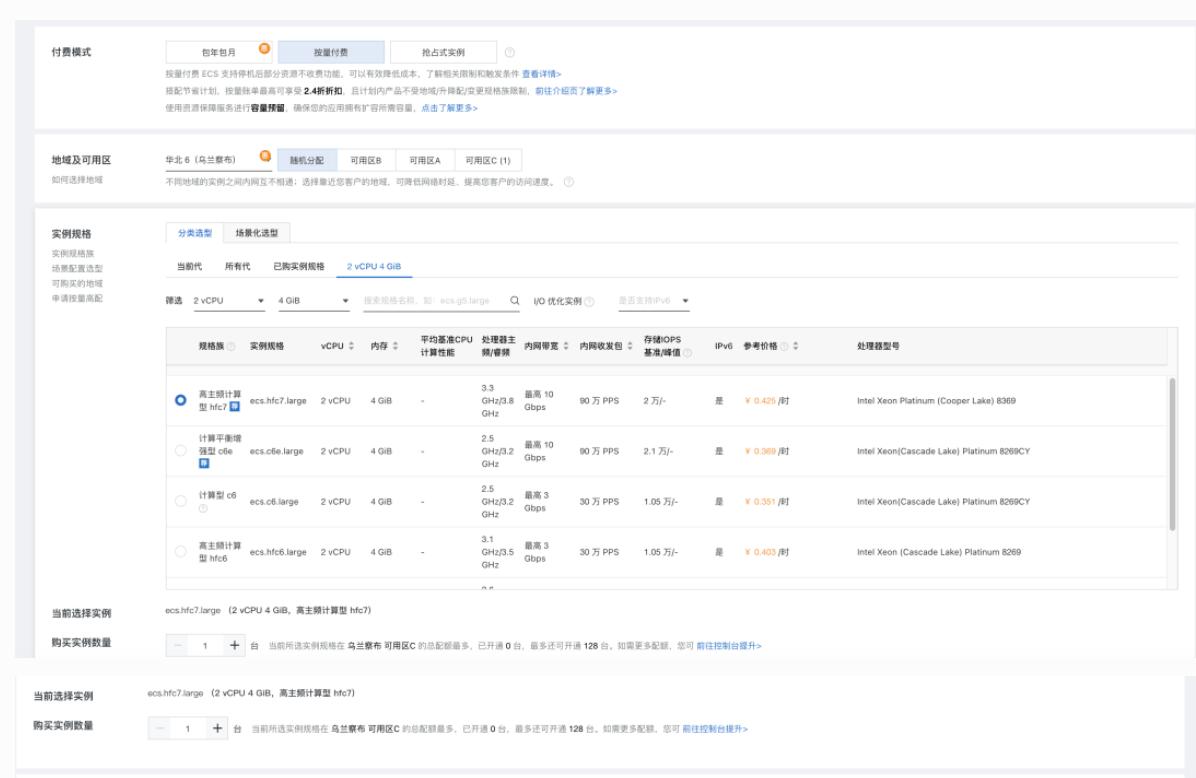The height and width of the screenshot is (778, 1196).
Task: Click help icon beside 规格族 column header
Action: [x=231, y=346]
